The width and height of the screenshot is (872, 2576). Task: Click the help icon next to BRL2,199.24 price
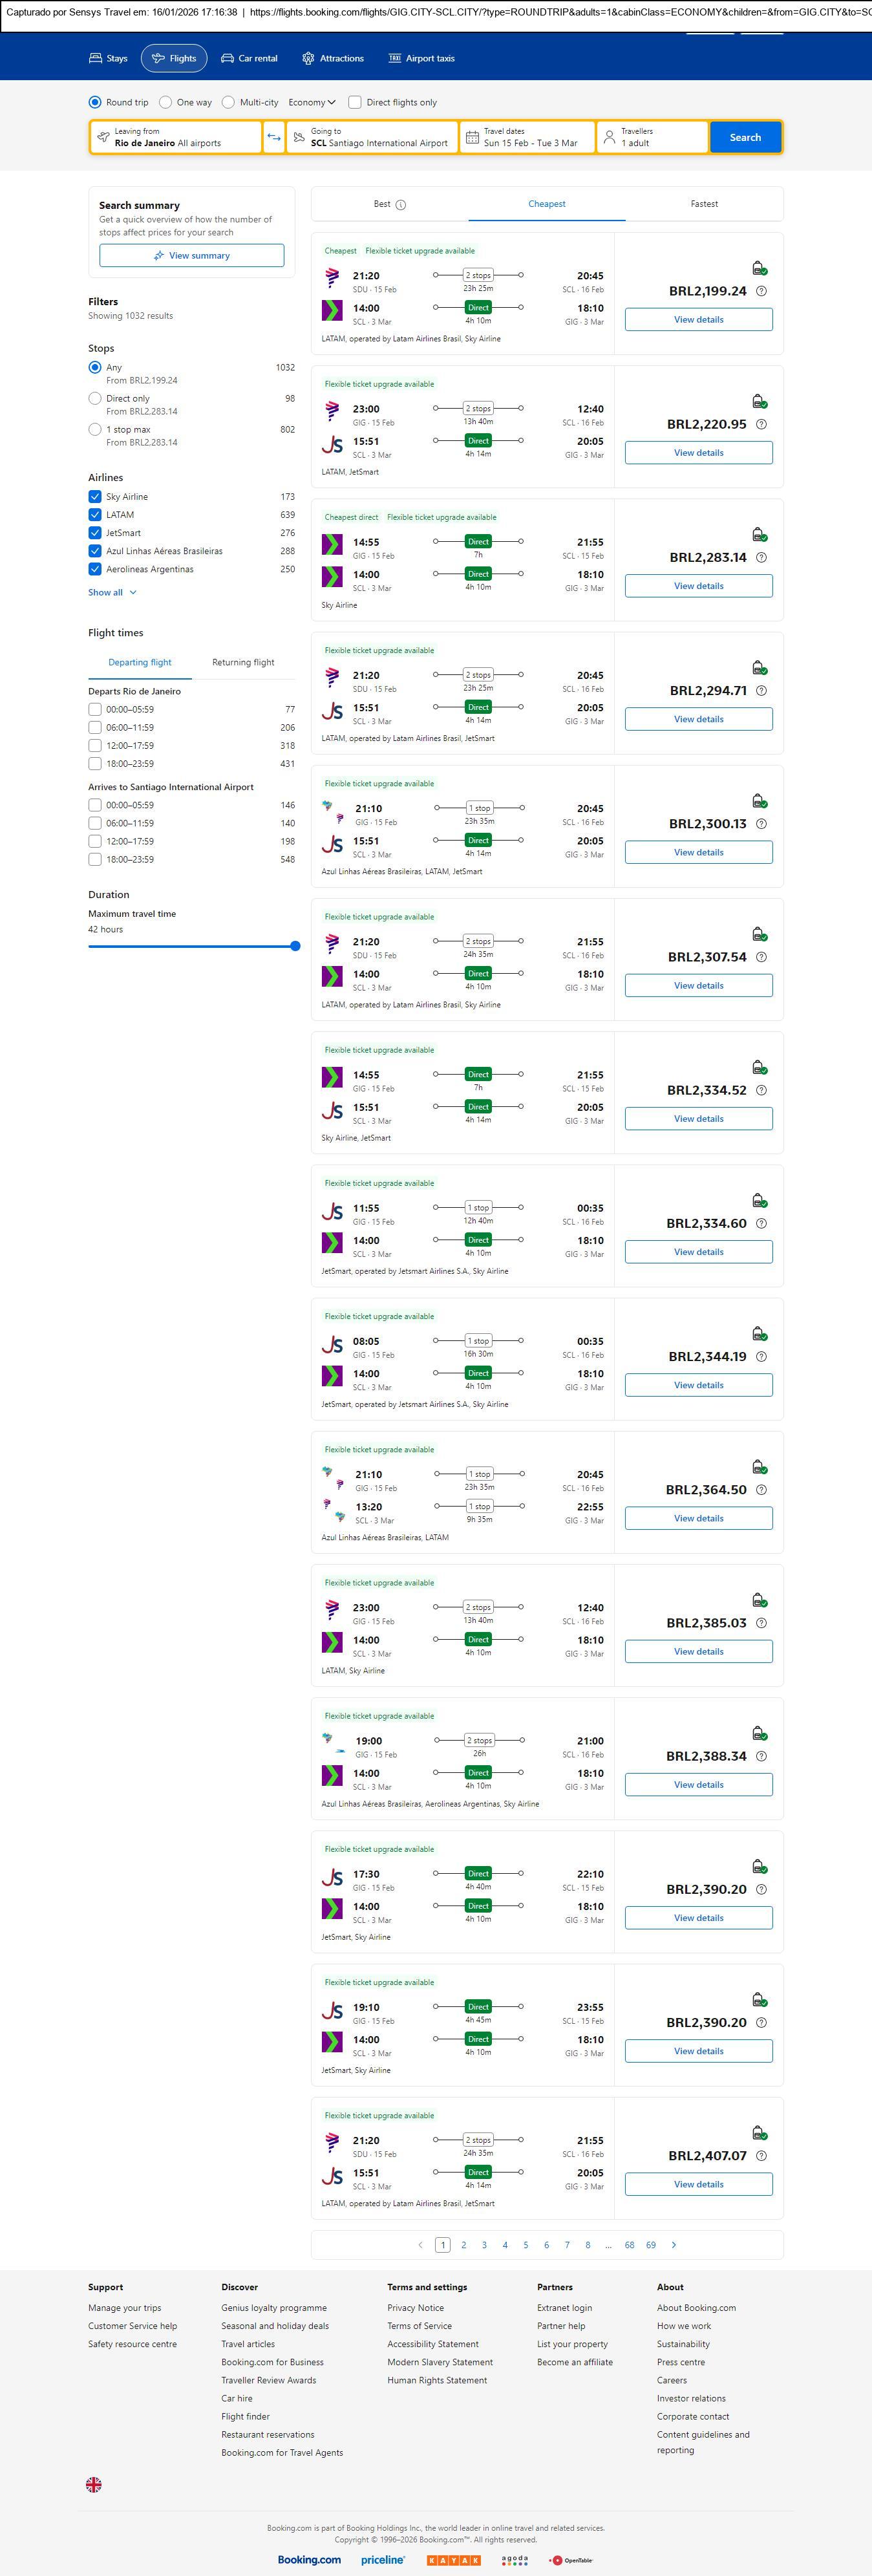[x=761, y=291]
